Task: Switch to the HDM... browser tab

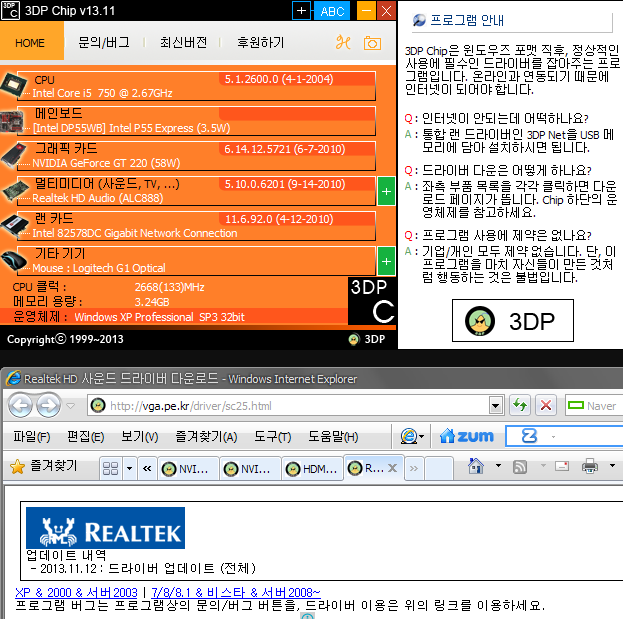Action: point(312,469)
